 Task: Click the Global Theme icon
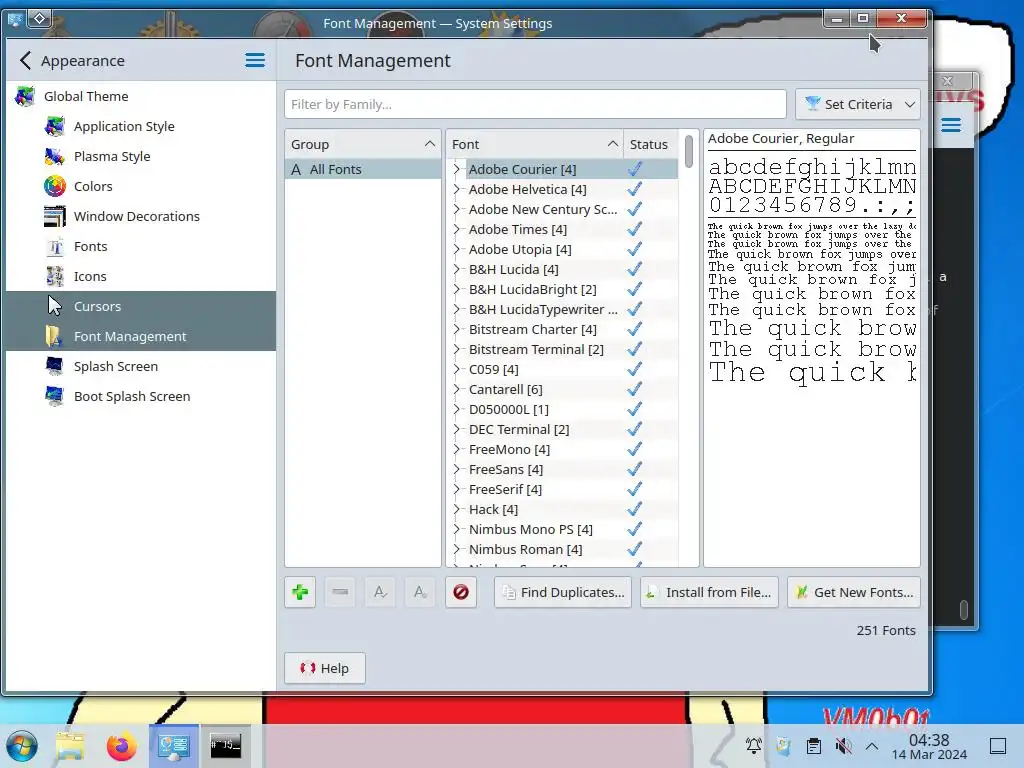point(25,97)
